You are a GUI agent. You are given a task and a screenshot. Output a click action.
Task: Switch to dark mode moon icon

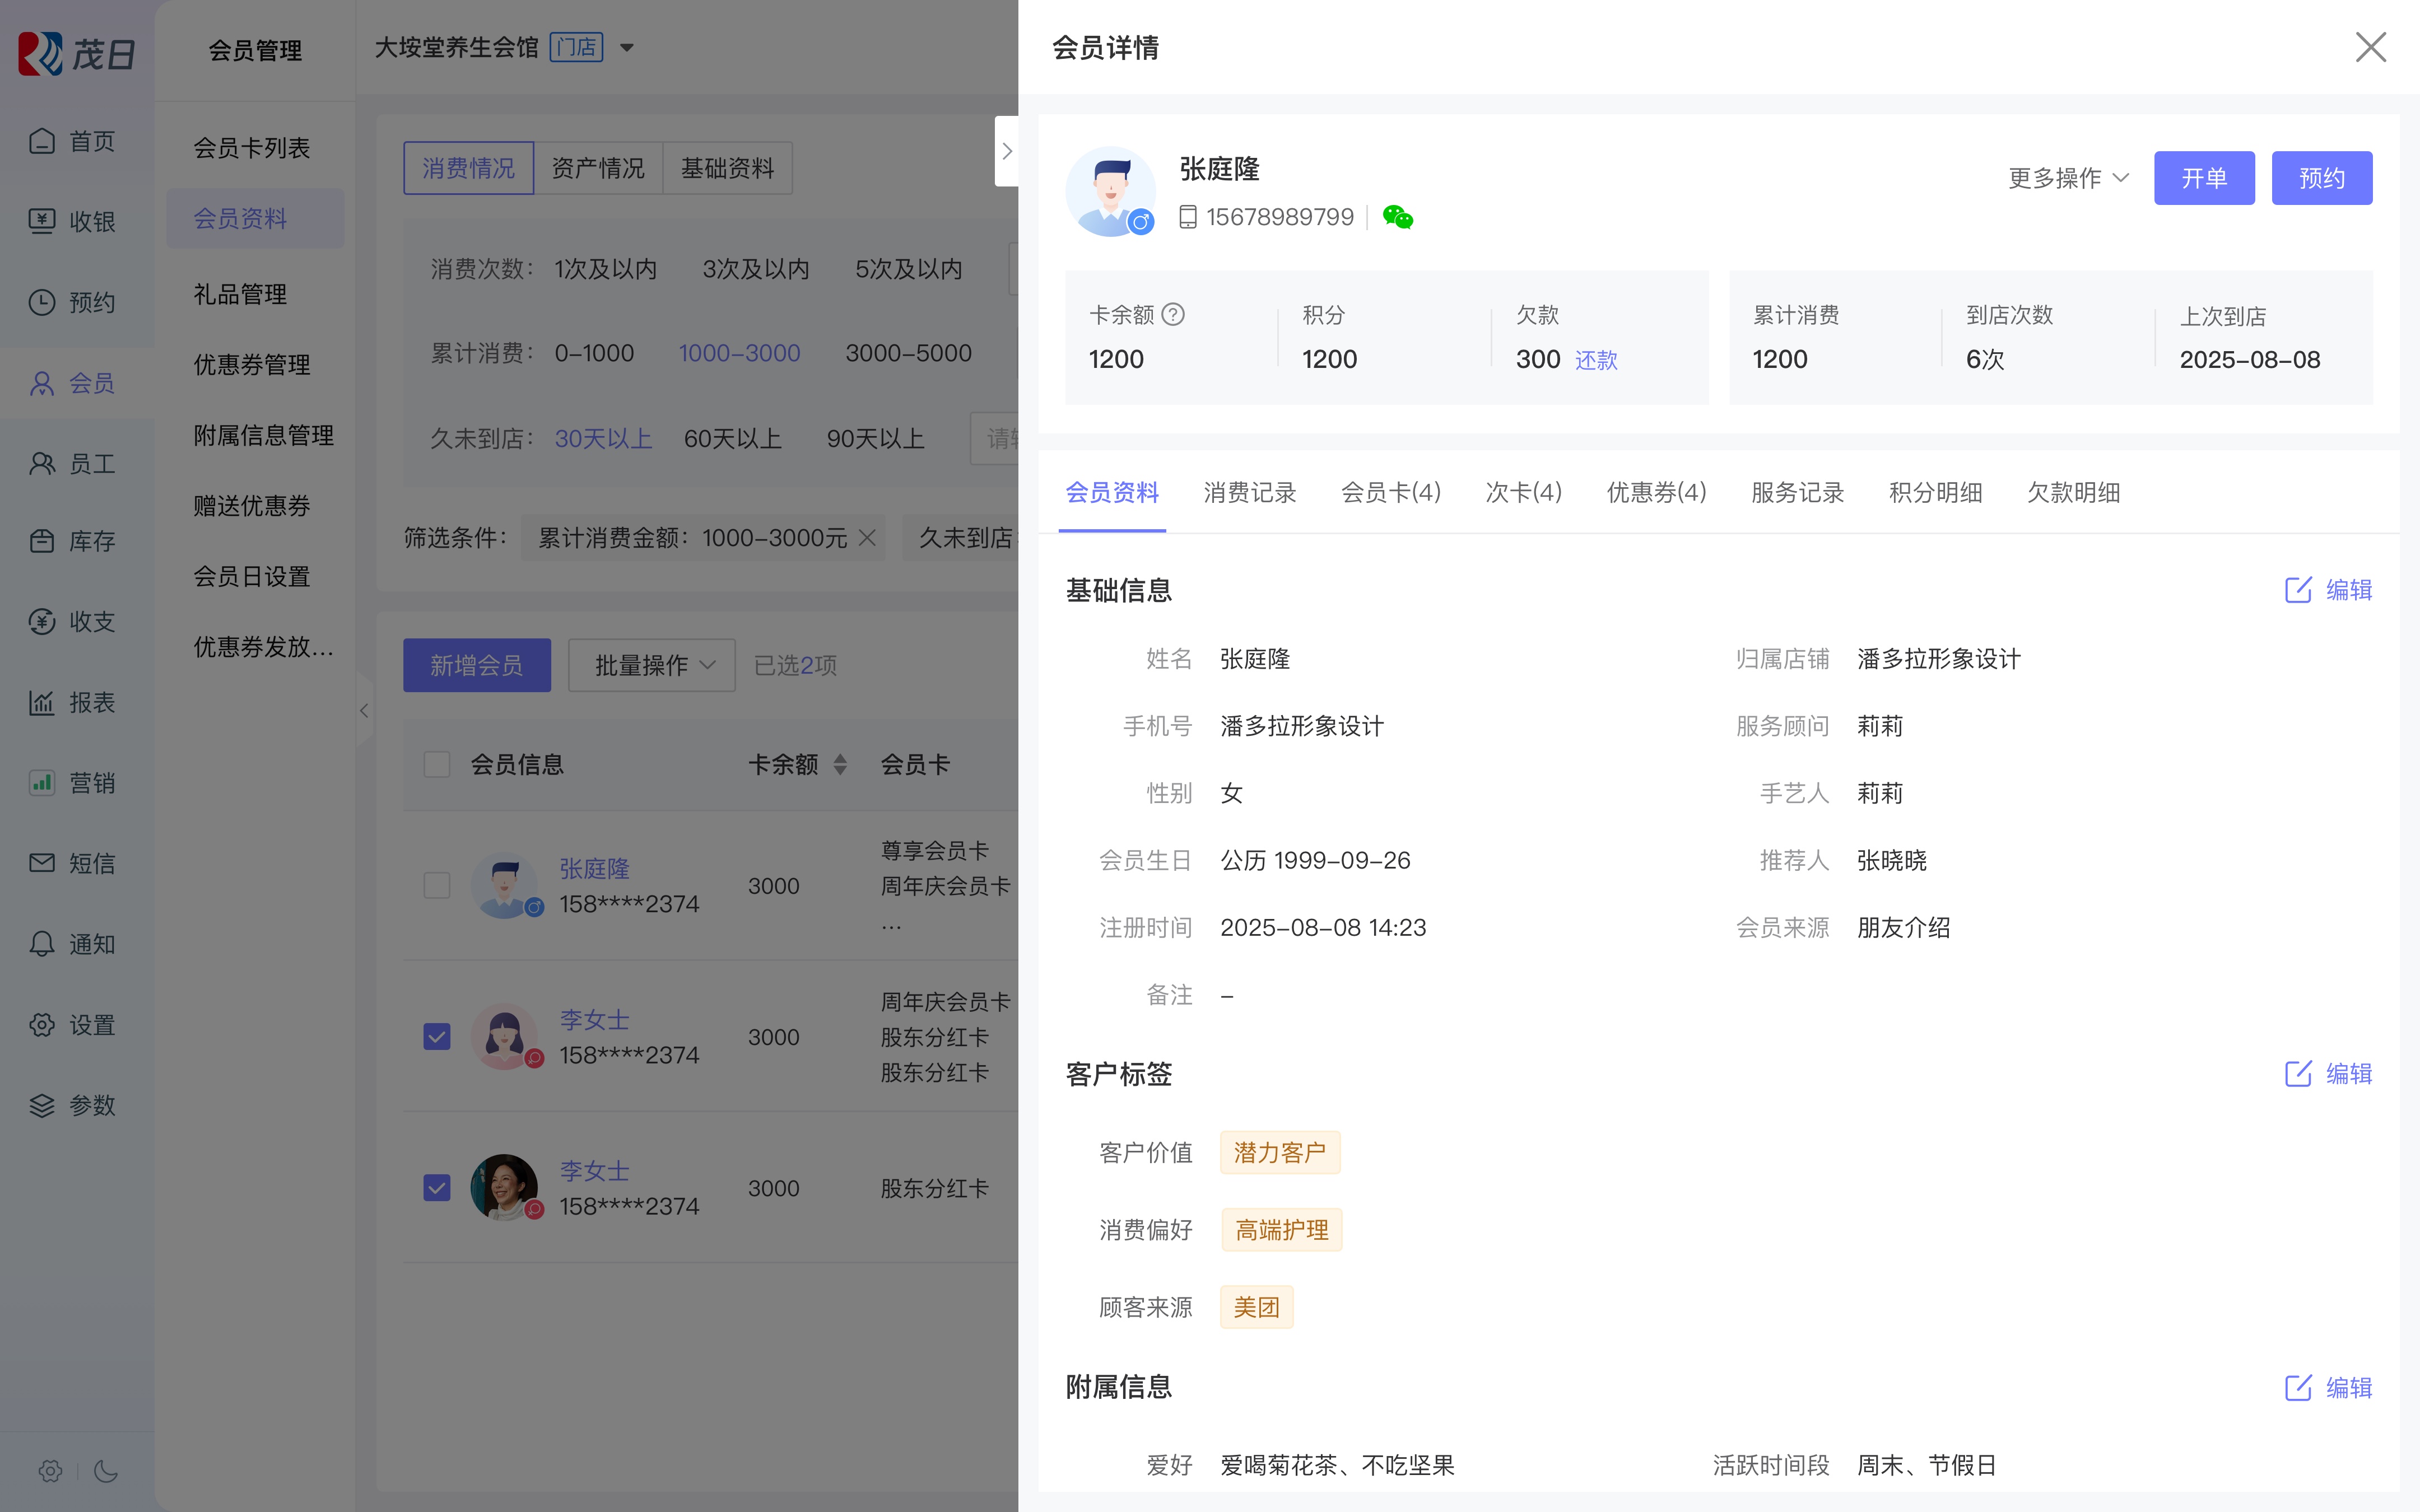[x=105, y=1470]
